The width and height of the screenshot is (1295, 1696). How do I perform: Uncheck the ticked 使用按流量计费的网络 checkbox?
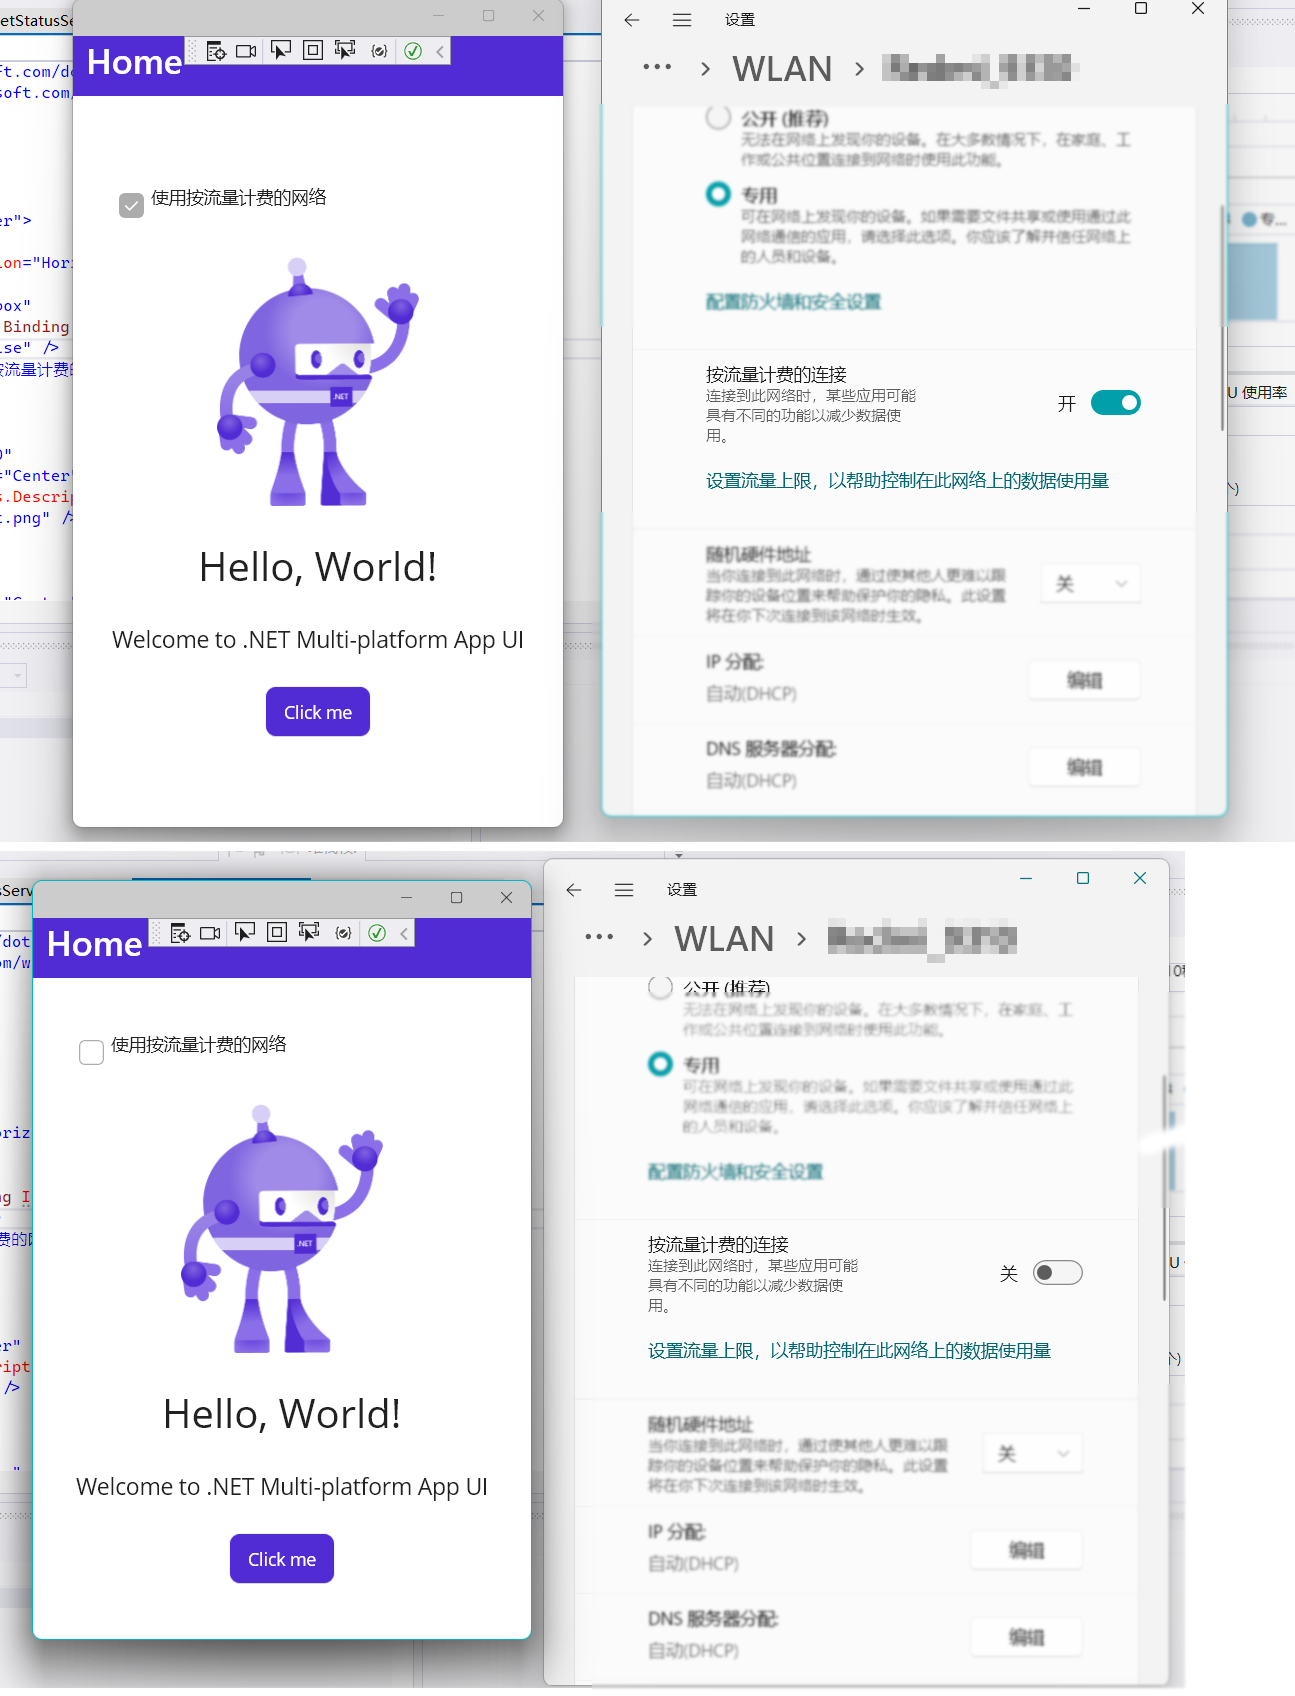coord(131,206)
